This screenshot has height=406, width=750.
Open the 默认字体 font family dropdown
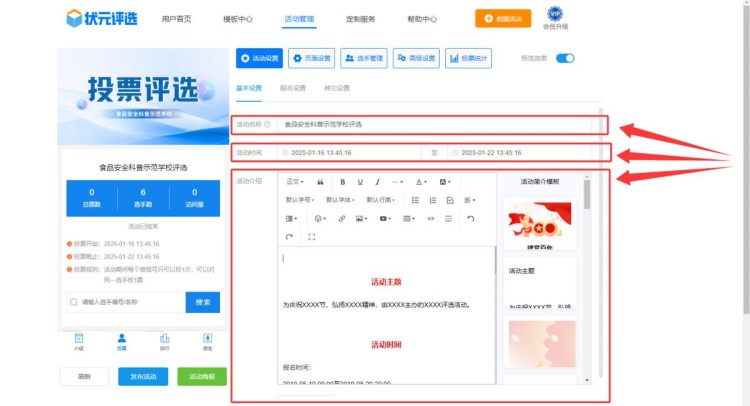(339, 200)
